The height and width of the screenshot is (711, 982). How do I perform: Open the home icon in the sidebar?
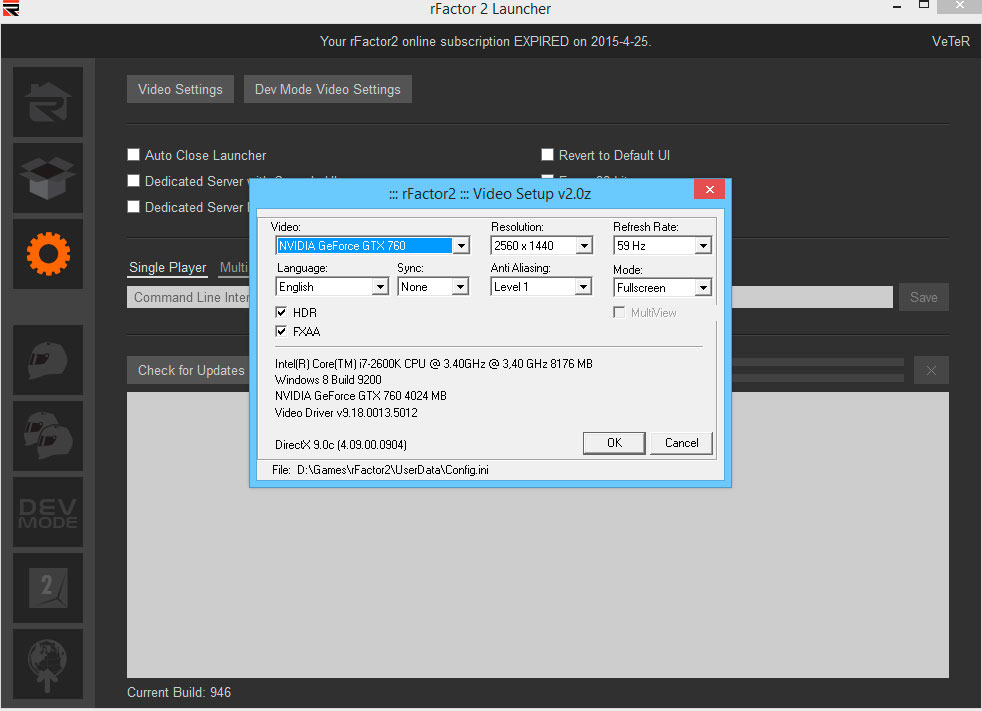pyautogui.click(x=48, y=102)
